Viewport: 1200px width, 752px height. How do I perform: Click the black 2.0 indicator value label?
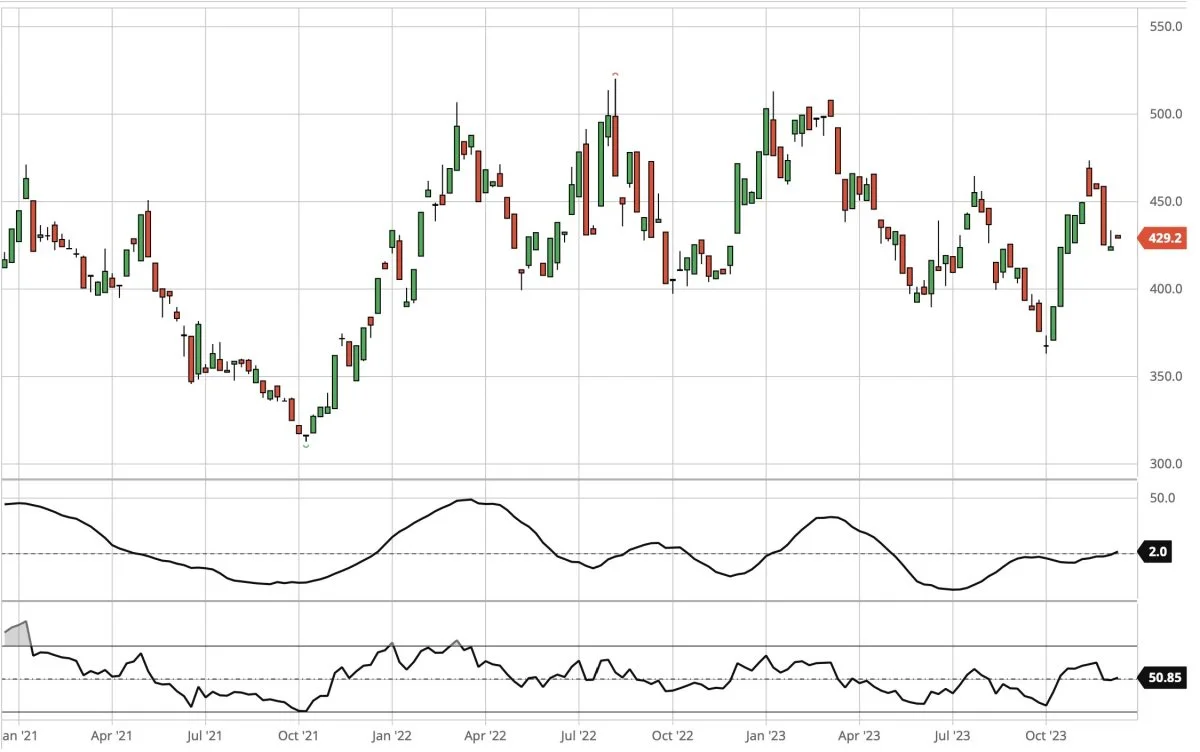click(x=1157, y=552)
